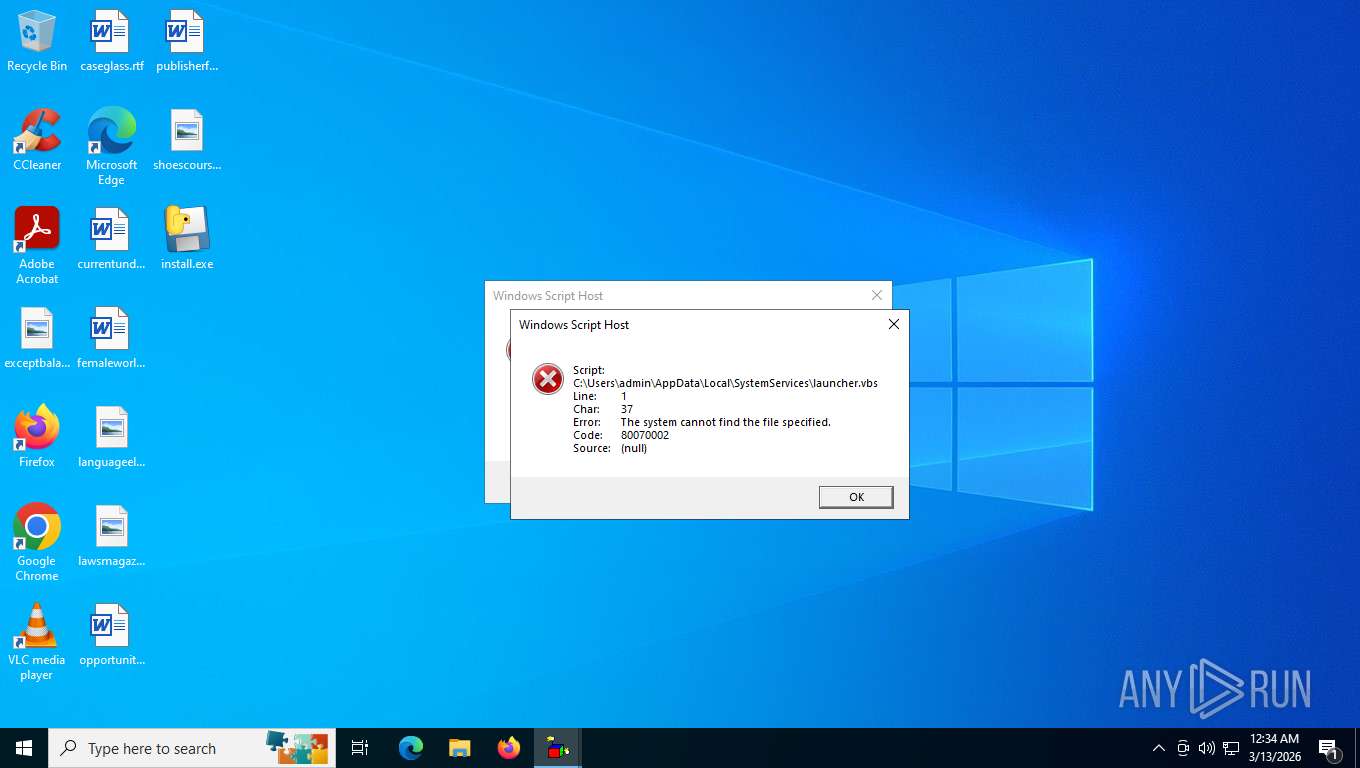Open the Recycle Bin icon
This screenshot has width=1360, height=768.
pos(37,42)
